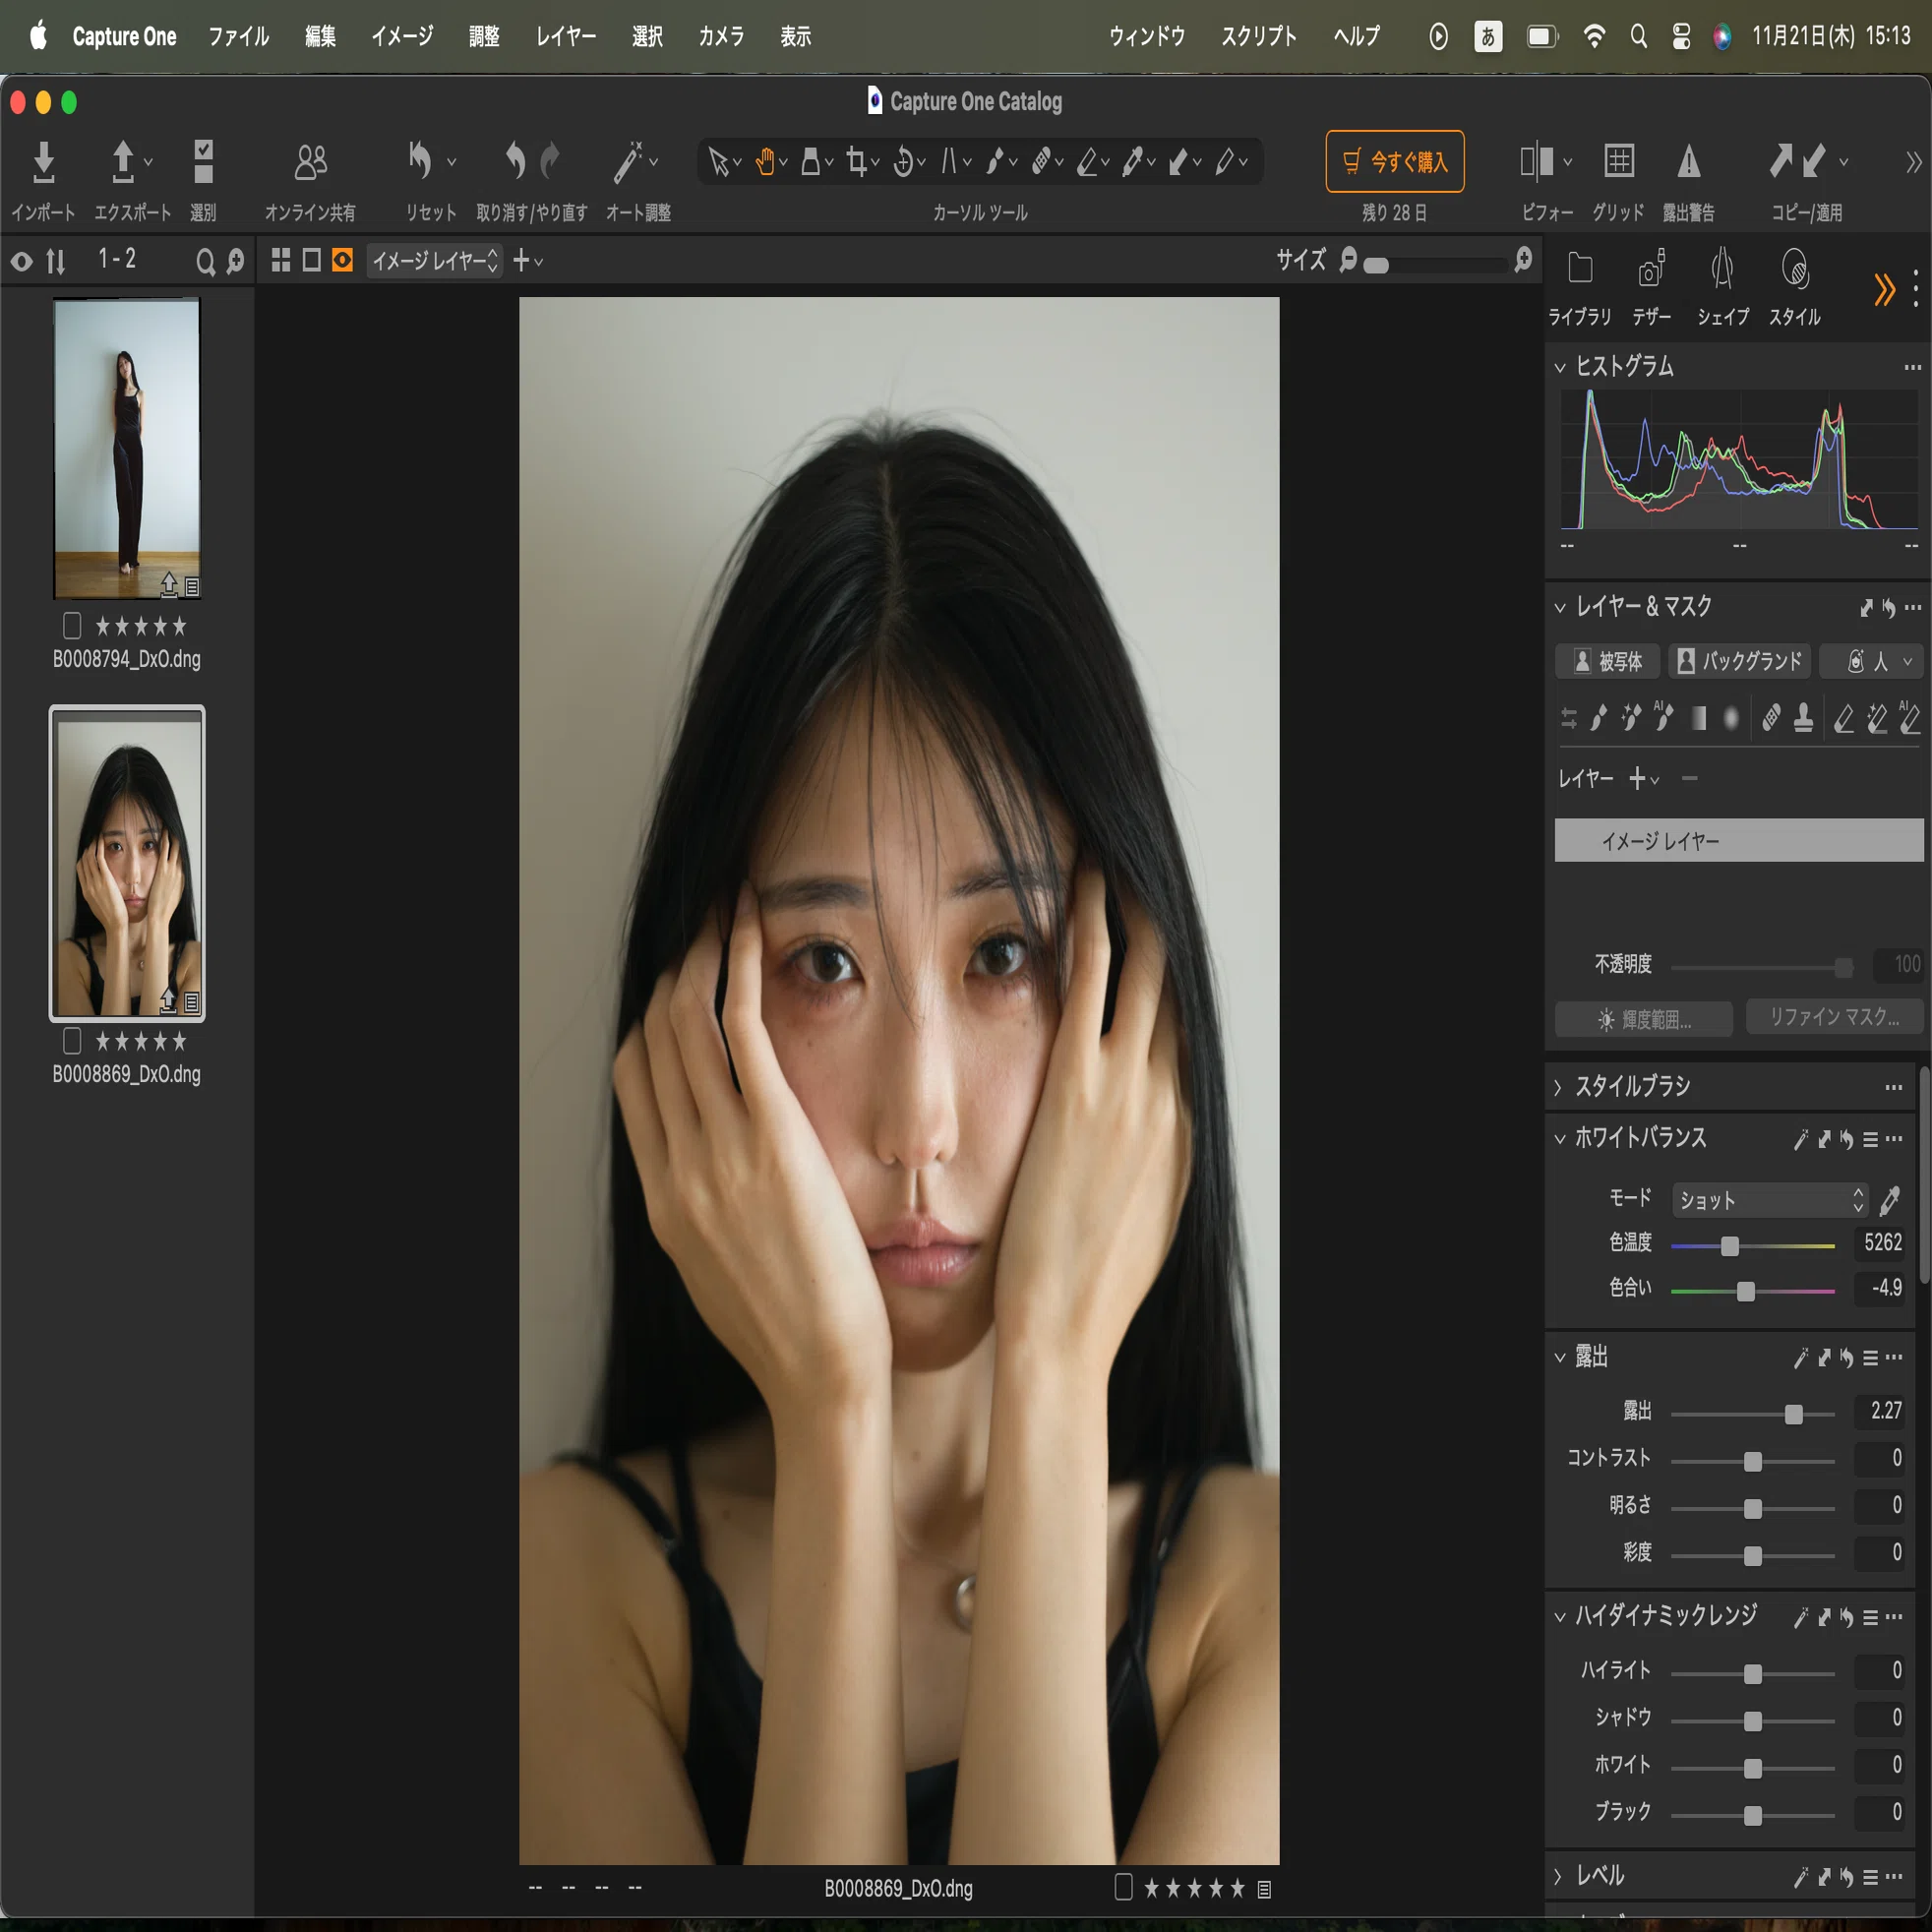Image resolution: width=1932 pixels, height=1932 pixels.
Task: Select the eyedropper color picker cursor tool
Action: (x=1133, y=161)
